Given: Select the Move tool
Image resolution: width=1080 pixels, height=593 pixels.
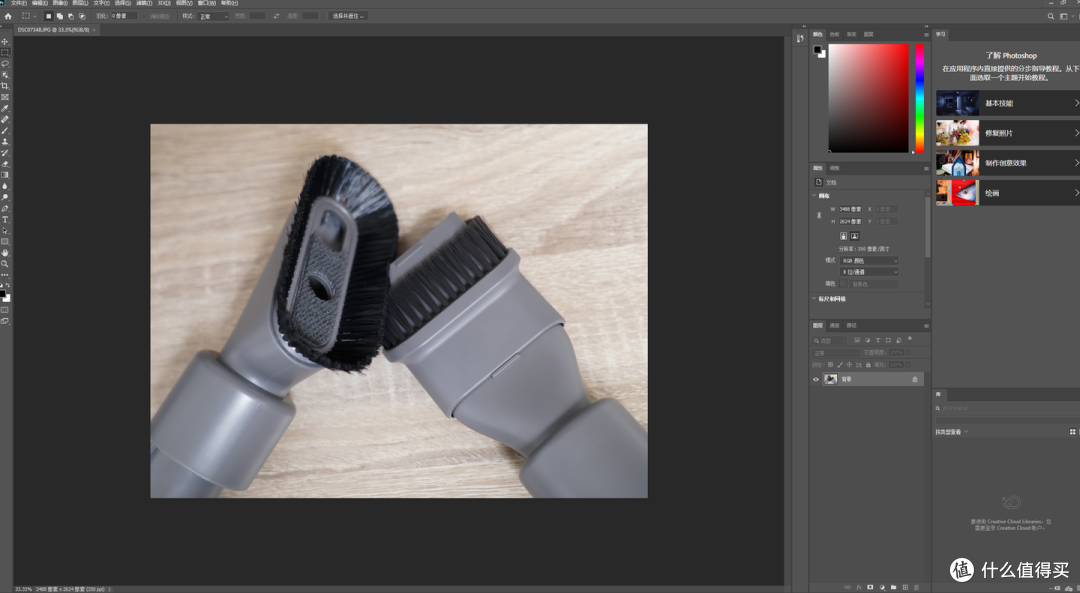Looking at the screenshot, I should coord(5,41).
